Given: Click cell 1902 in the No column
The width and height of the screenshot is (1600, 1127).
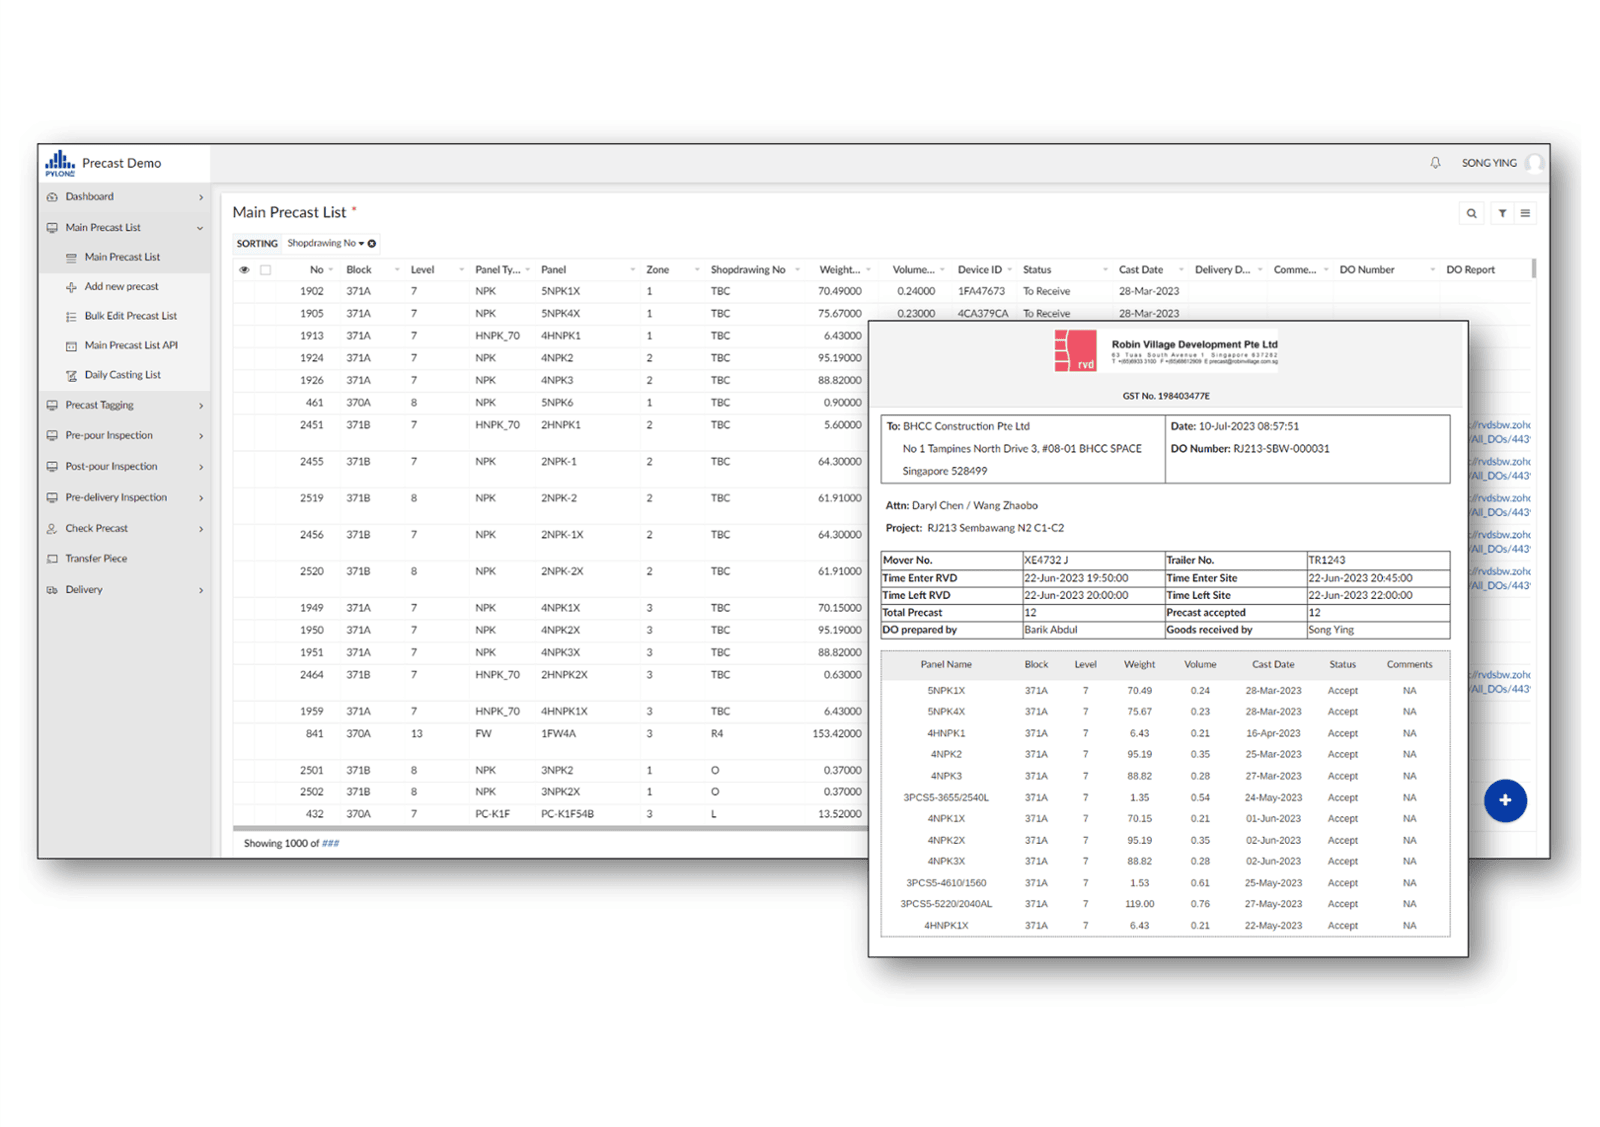Looking at the screenshot, I should 311,291.
